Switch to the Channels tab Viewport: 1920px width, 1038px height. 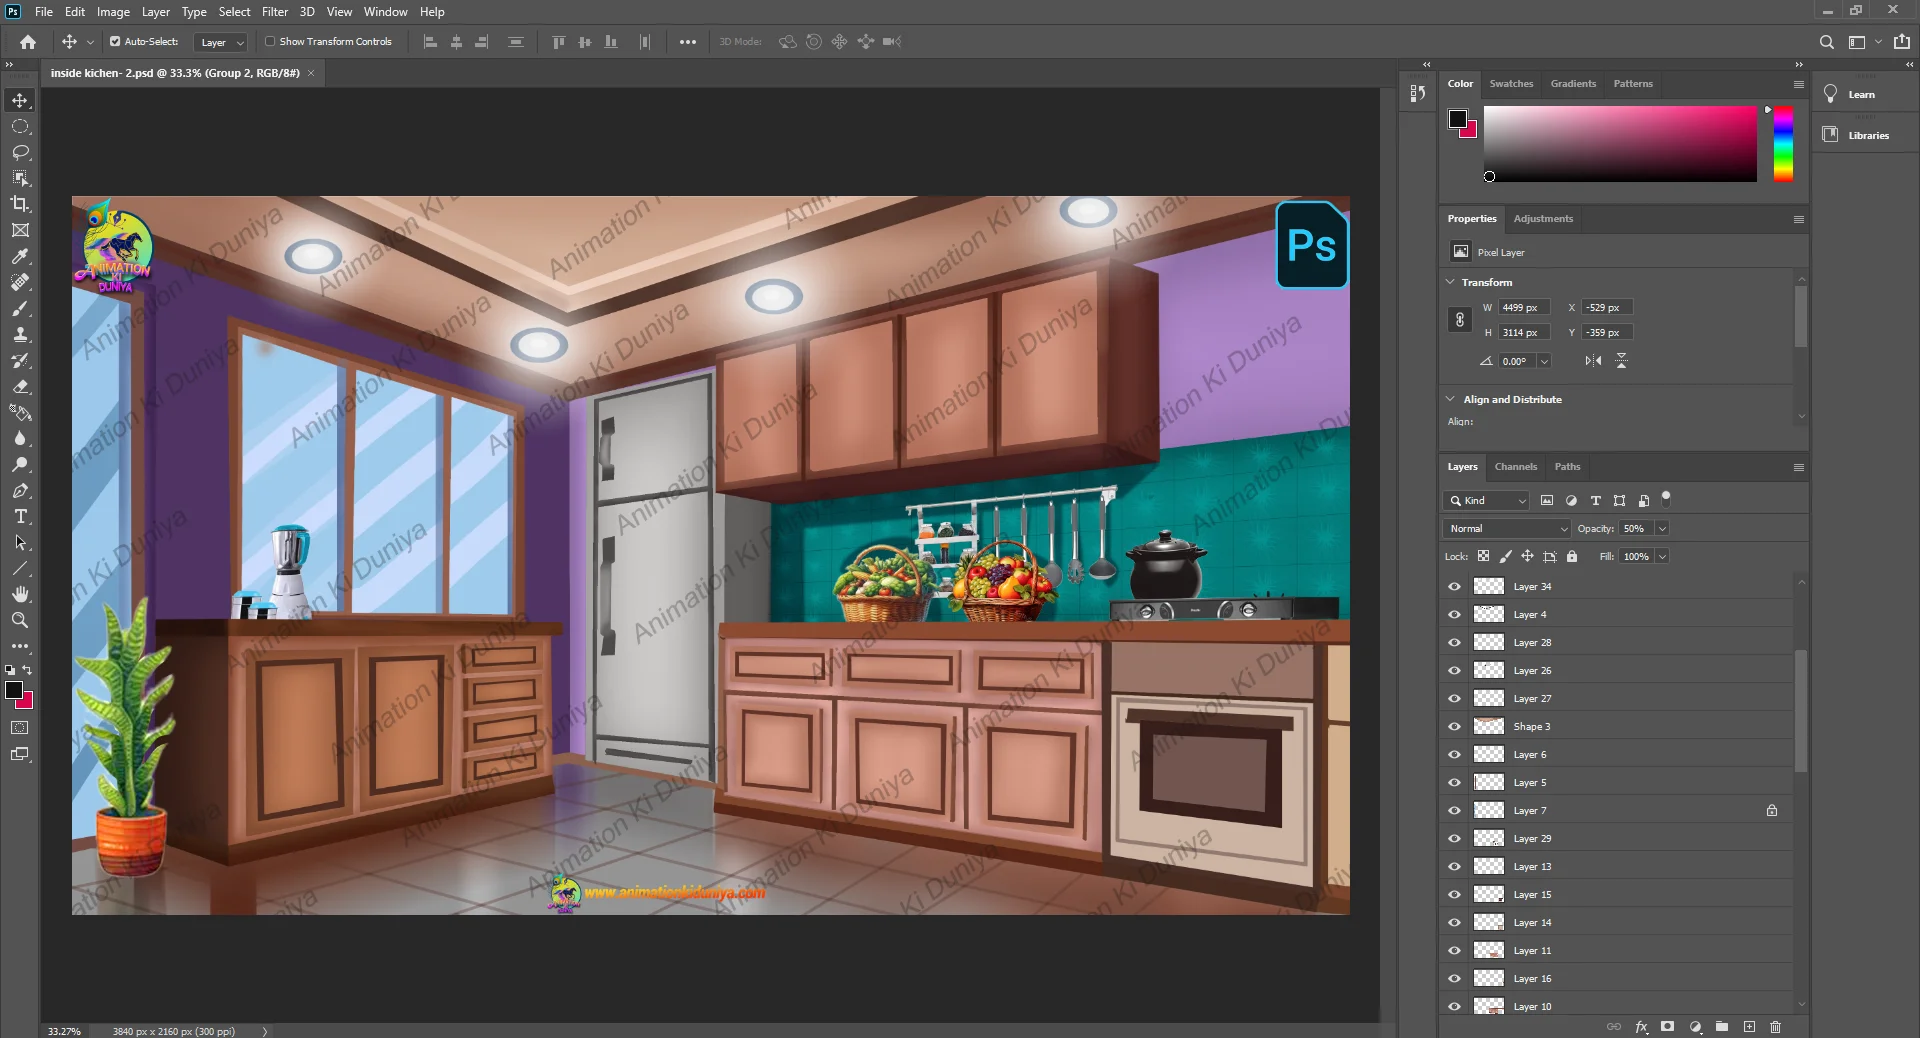tap(1515, 467)
